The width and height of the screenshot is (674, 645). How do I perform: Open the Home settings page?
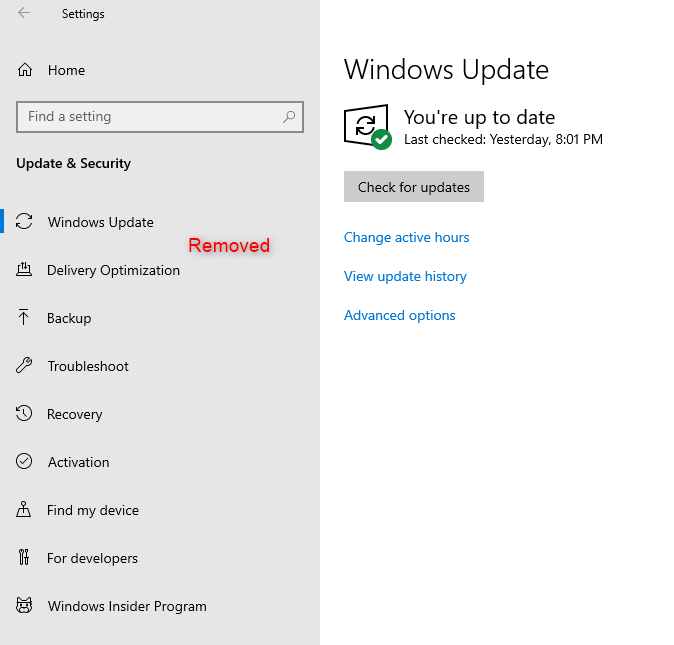click(160, 70)
